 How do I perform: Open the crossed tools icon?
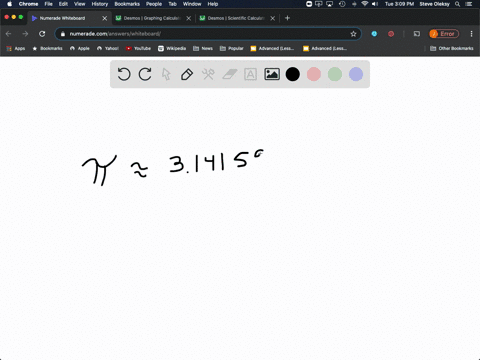pos(208,74)
